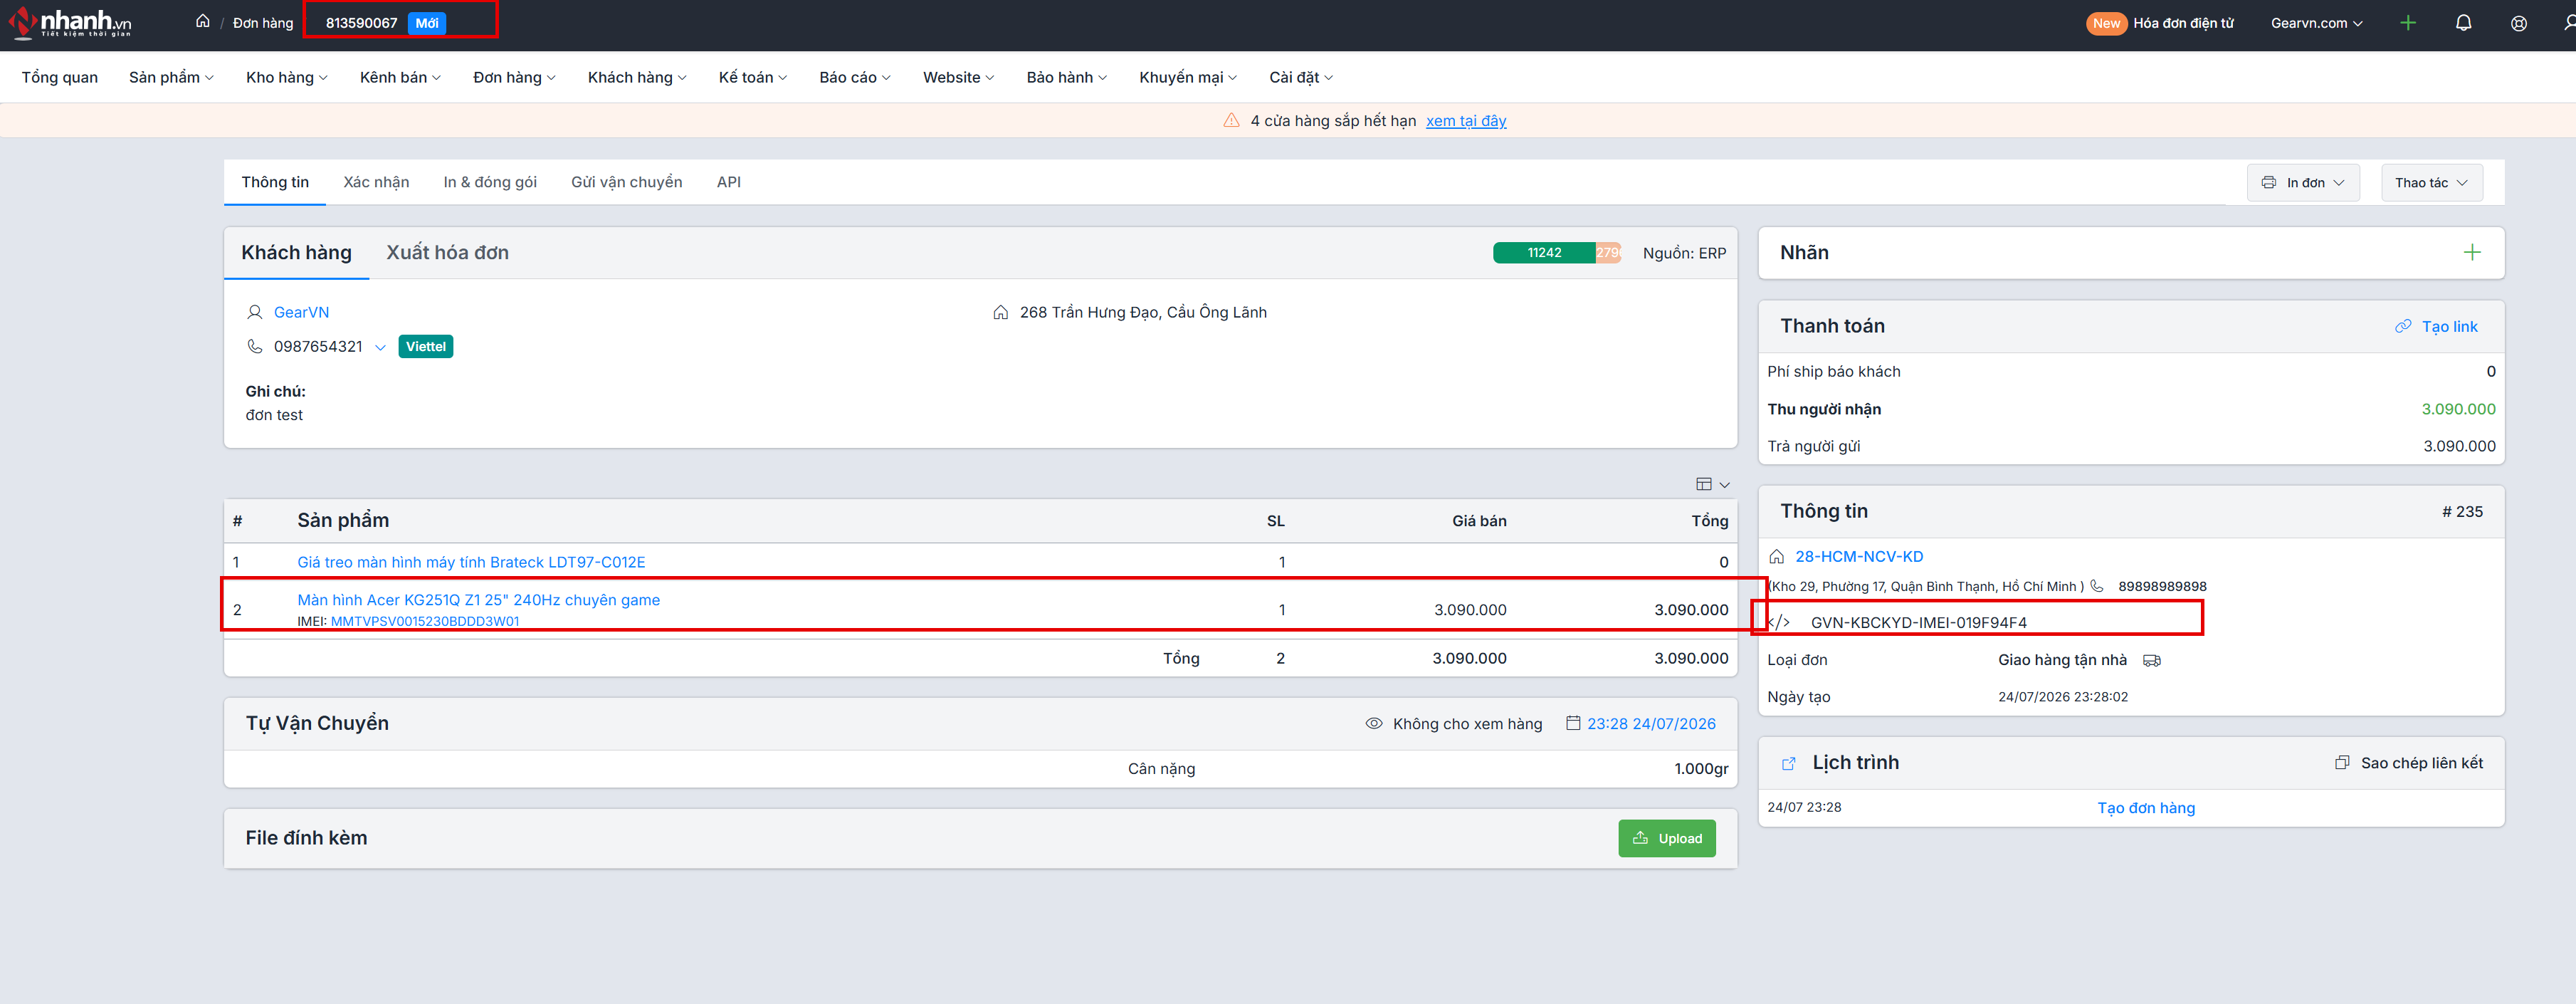This screenshot has height=1004, width=2576.
Task: Open IMEI MMTVPSV0015230BDDD3W01 link
Action: pyautogui.click(x=424, y=622)
